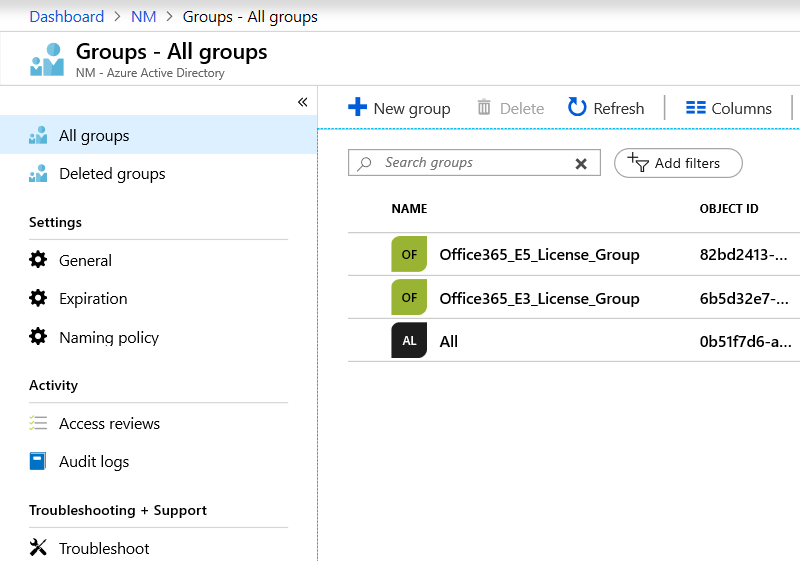This screenshot has height=561, width=800.
Task: Open Office365_E5_License_Group group
Action: pyautogui.click(x=539, y=254)
